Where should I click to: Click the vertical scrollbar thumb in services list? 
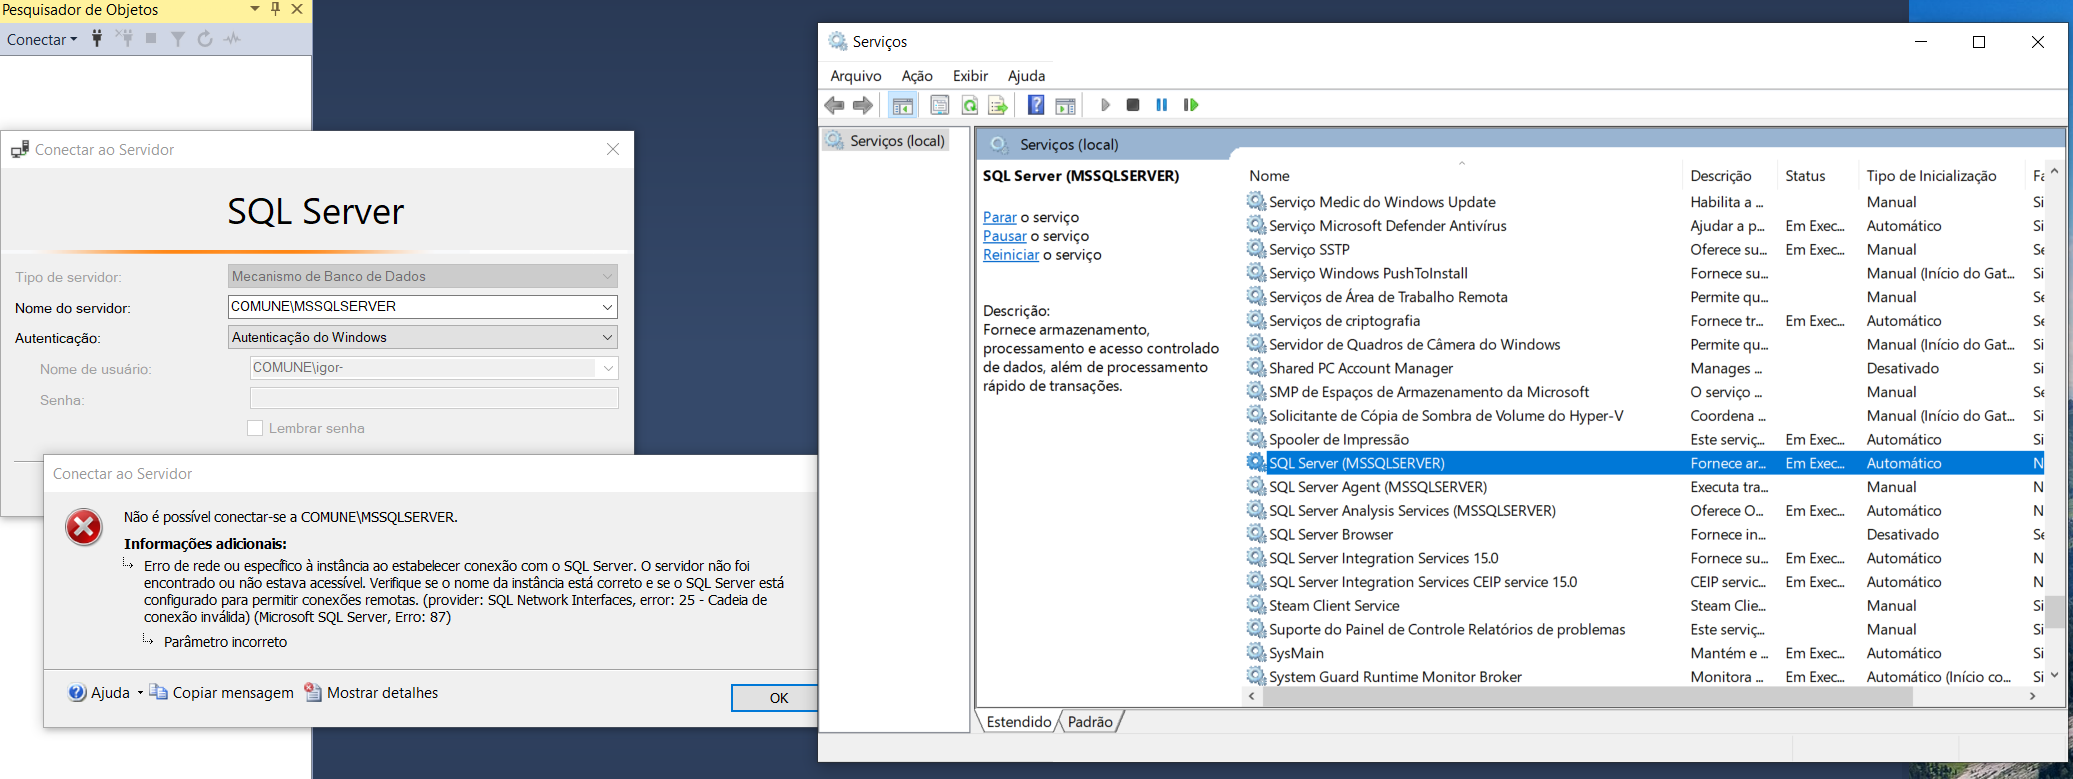tap(2054, 612)
